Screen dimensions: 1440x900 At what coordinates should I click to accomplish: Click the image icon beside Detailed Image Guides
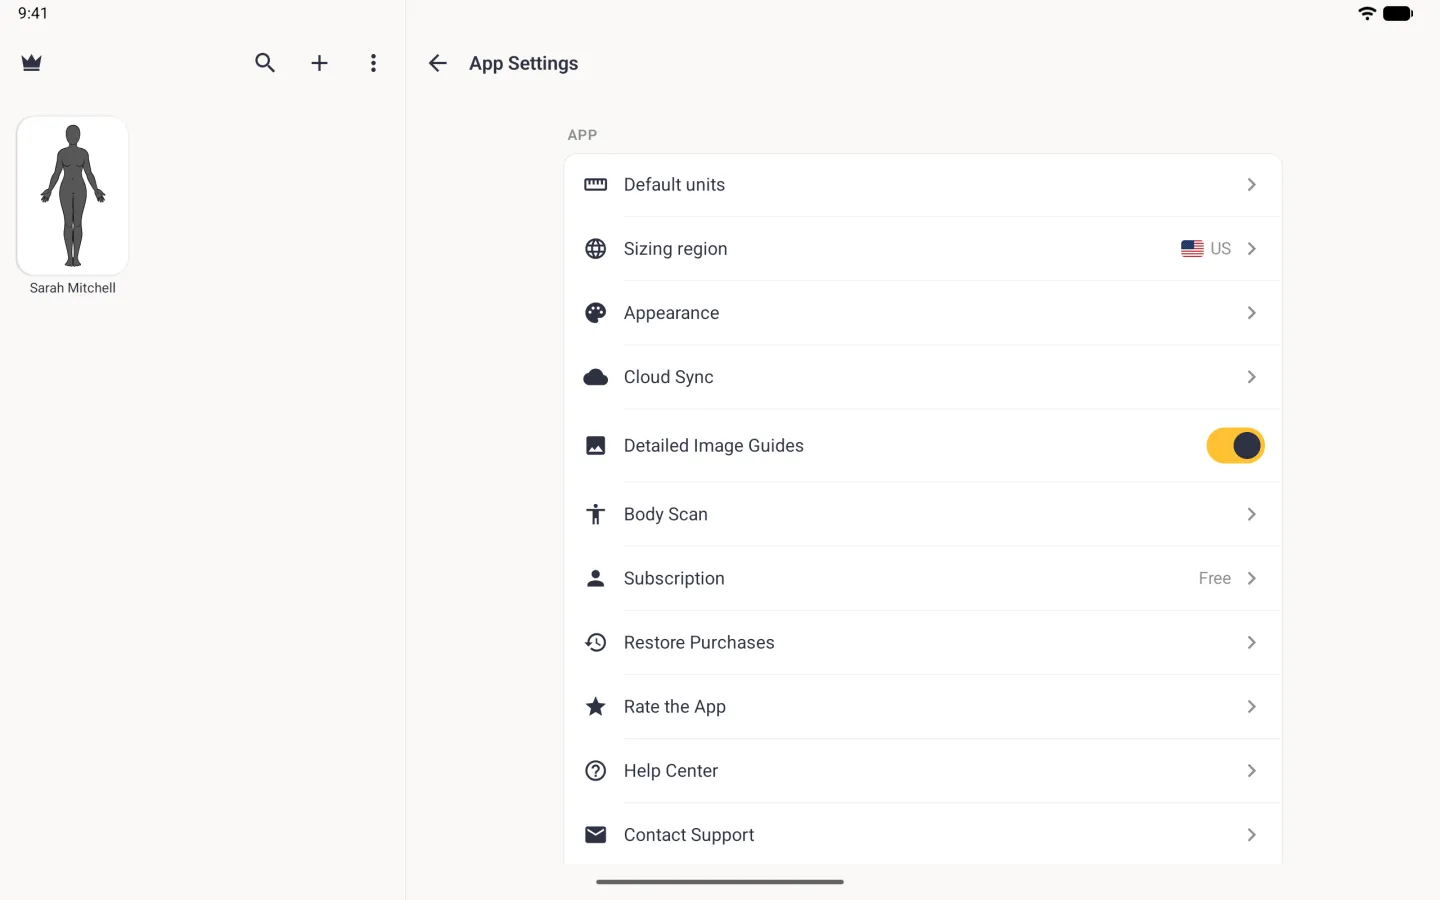(595, 445)
